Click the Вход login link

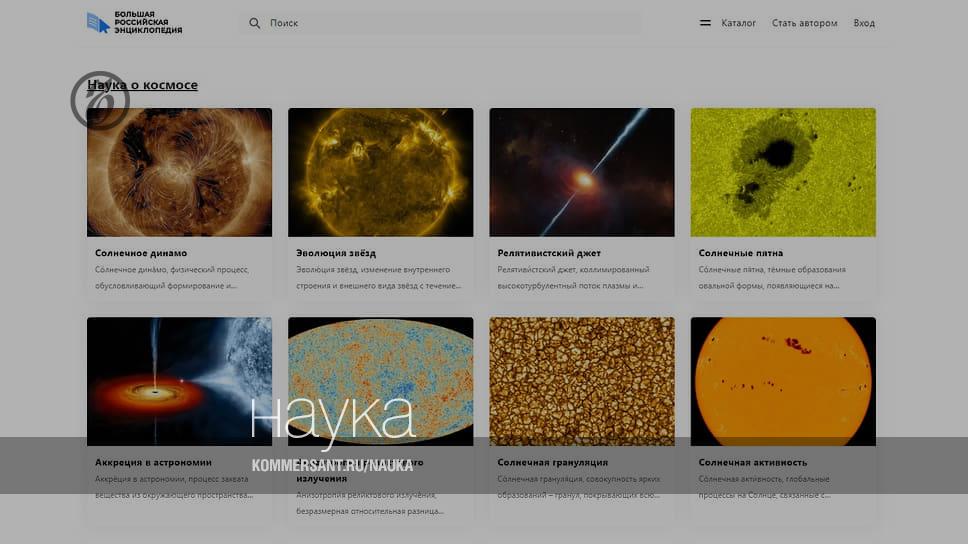(864, 23)
